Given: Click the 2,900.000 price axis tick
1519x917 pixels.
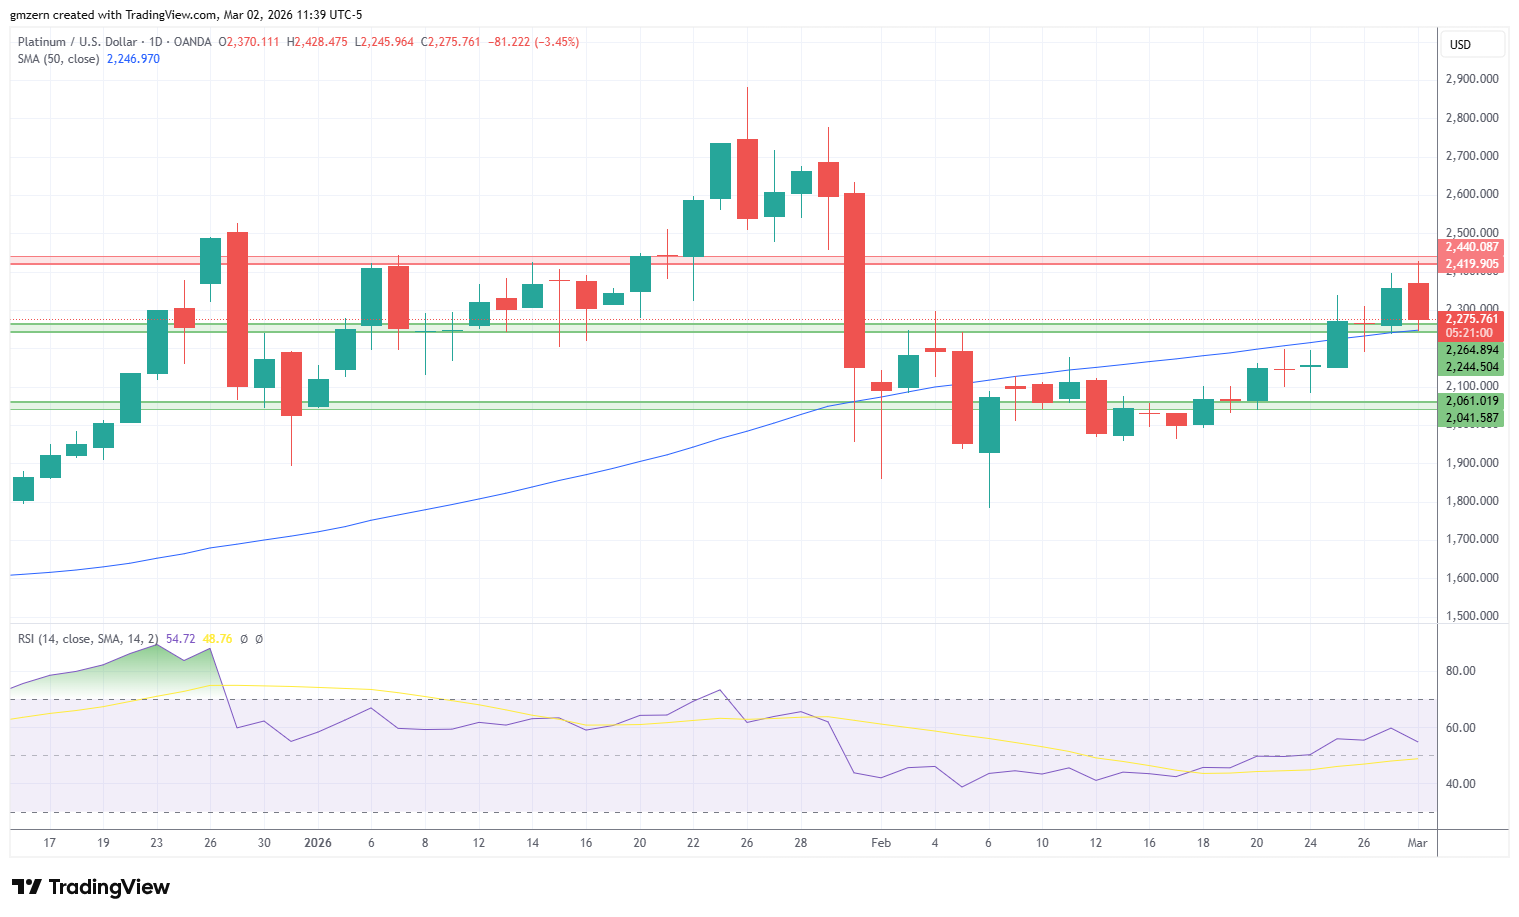Looking at the screenshot, I should (1472, 79).
